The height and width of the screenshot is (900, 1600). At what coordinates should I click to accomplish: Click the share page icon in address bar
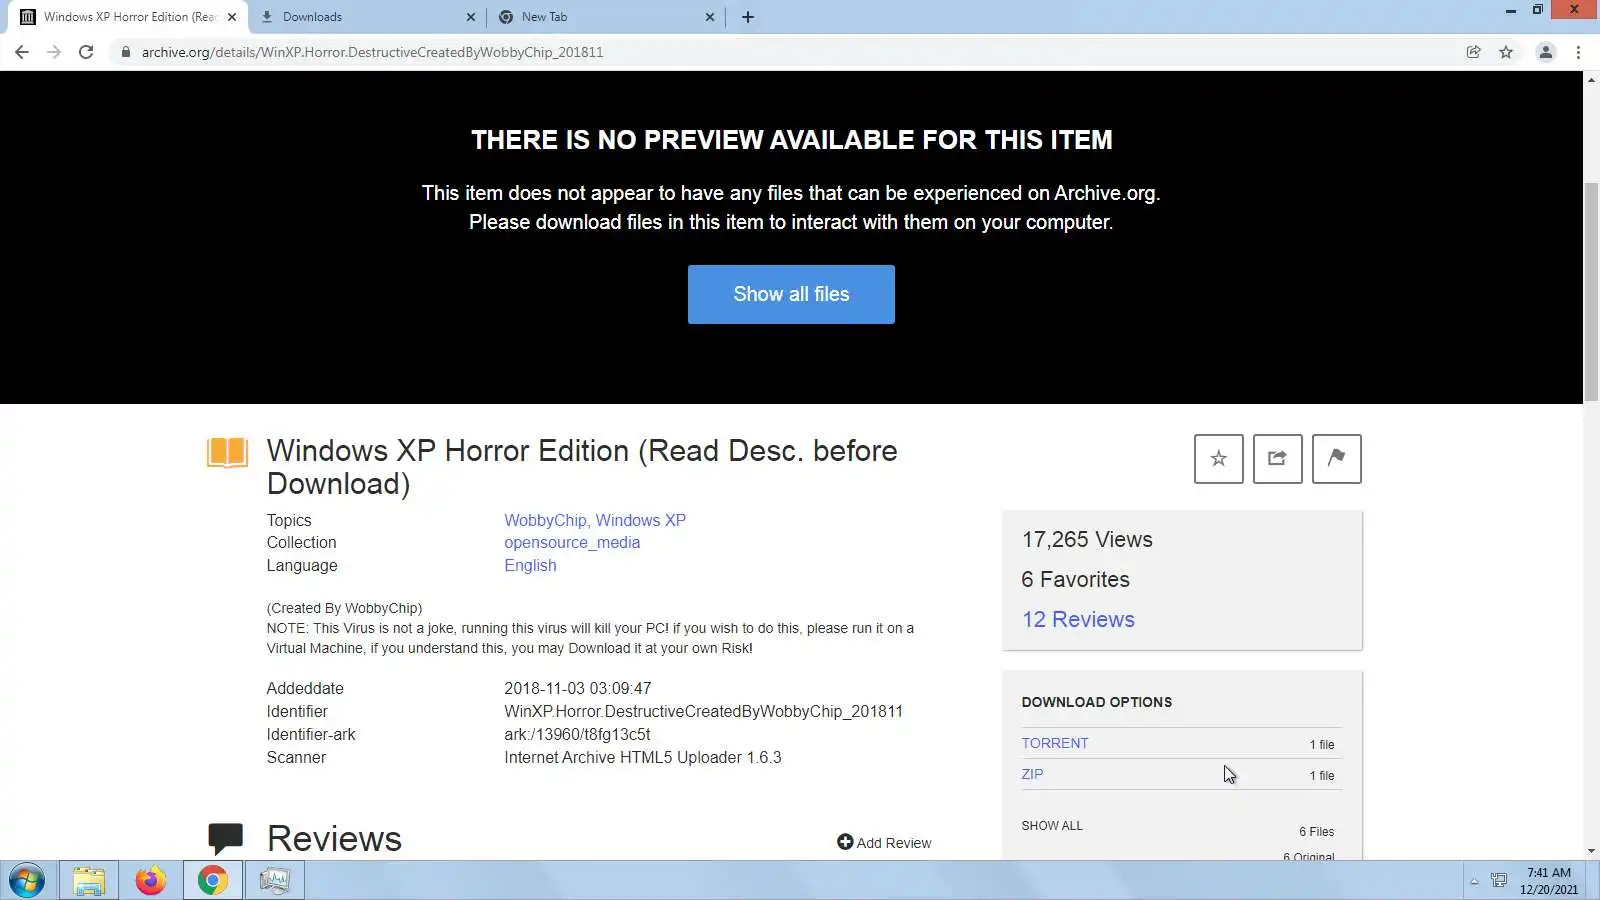pyautogui.click(x=1473, y=52)
